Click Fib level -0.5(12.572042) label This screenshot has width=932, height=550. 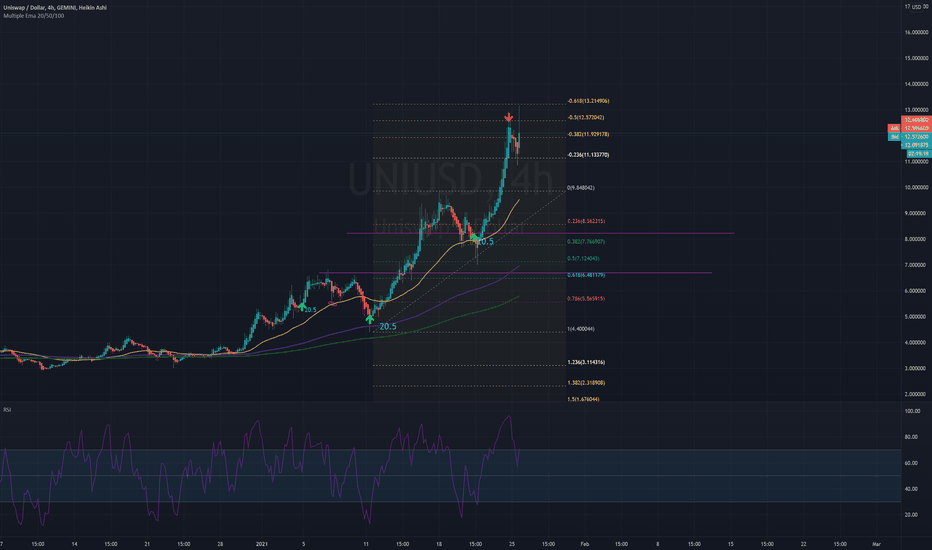click(585, 118)
